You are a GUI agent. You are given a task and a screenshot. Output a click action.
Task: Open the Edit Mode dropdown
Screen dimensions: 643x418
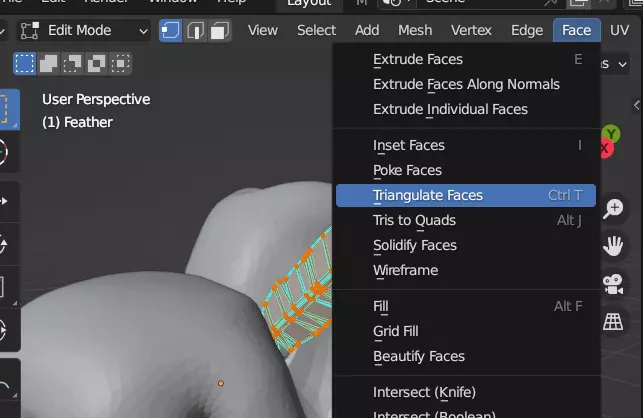pyautogui.click(x=84, y=30)
